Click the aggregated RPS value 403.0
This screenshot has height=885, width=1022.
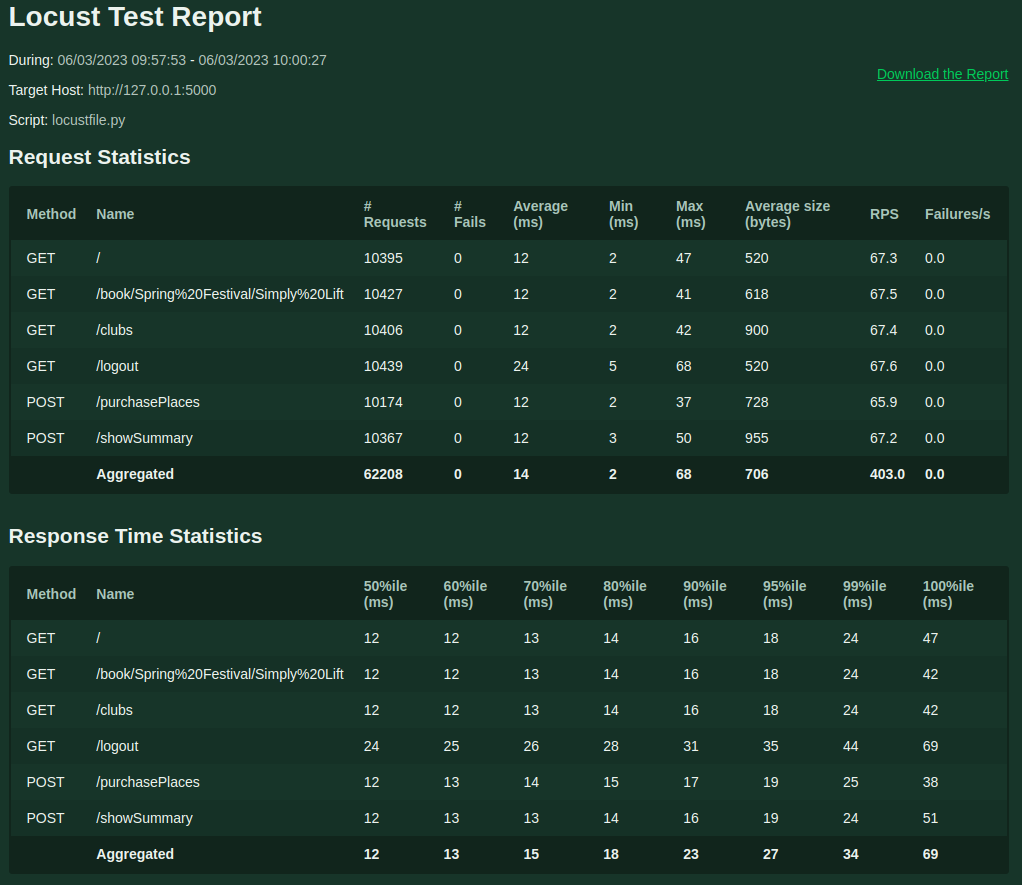(887, 474)
